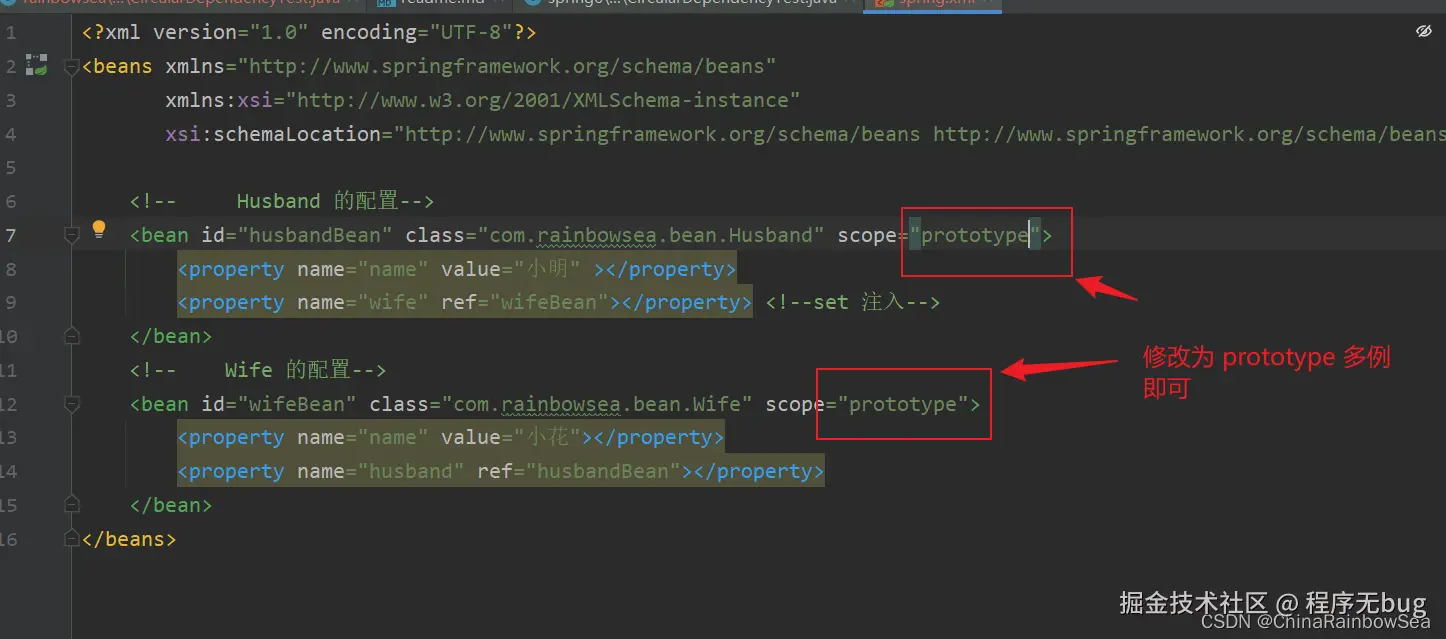Collapse the wifeBean bean fold marker on line 12
The height and width of the screenshot is (639, 1446).
[71, 404]
